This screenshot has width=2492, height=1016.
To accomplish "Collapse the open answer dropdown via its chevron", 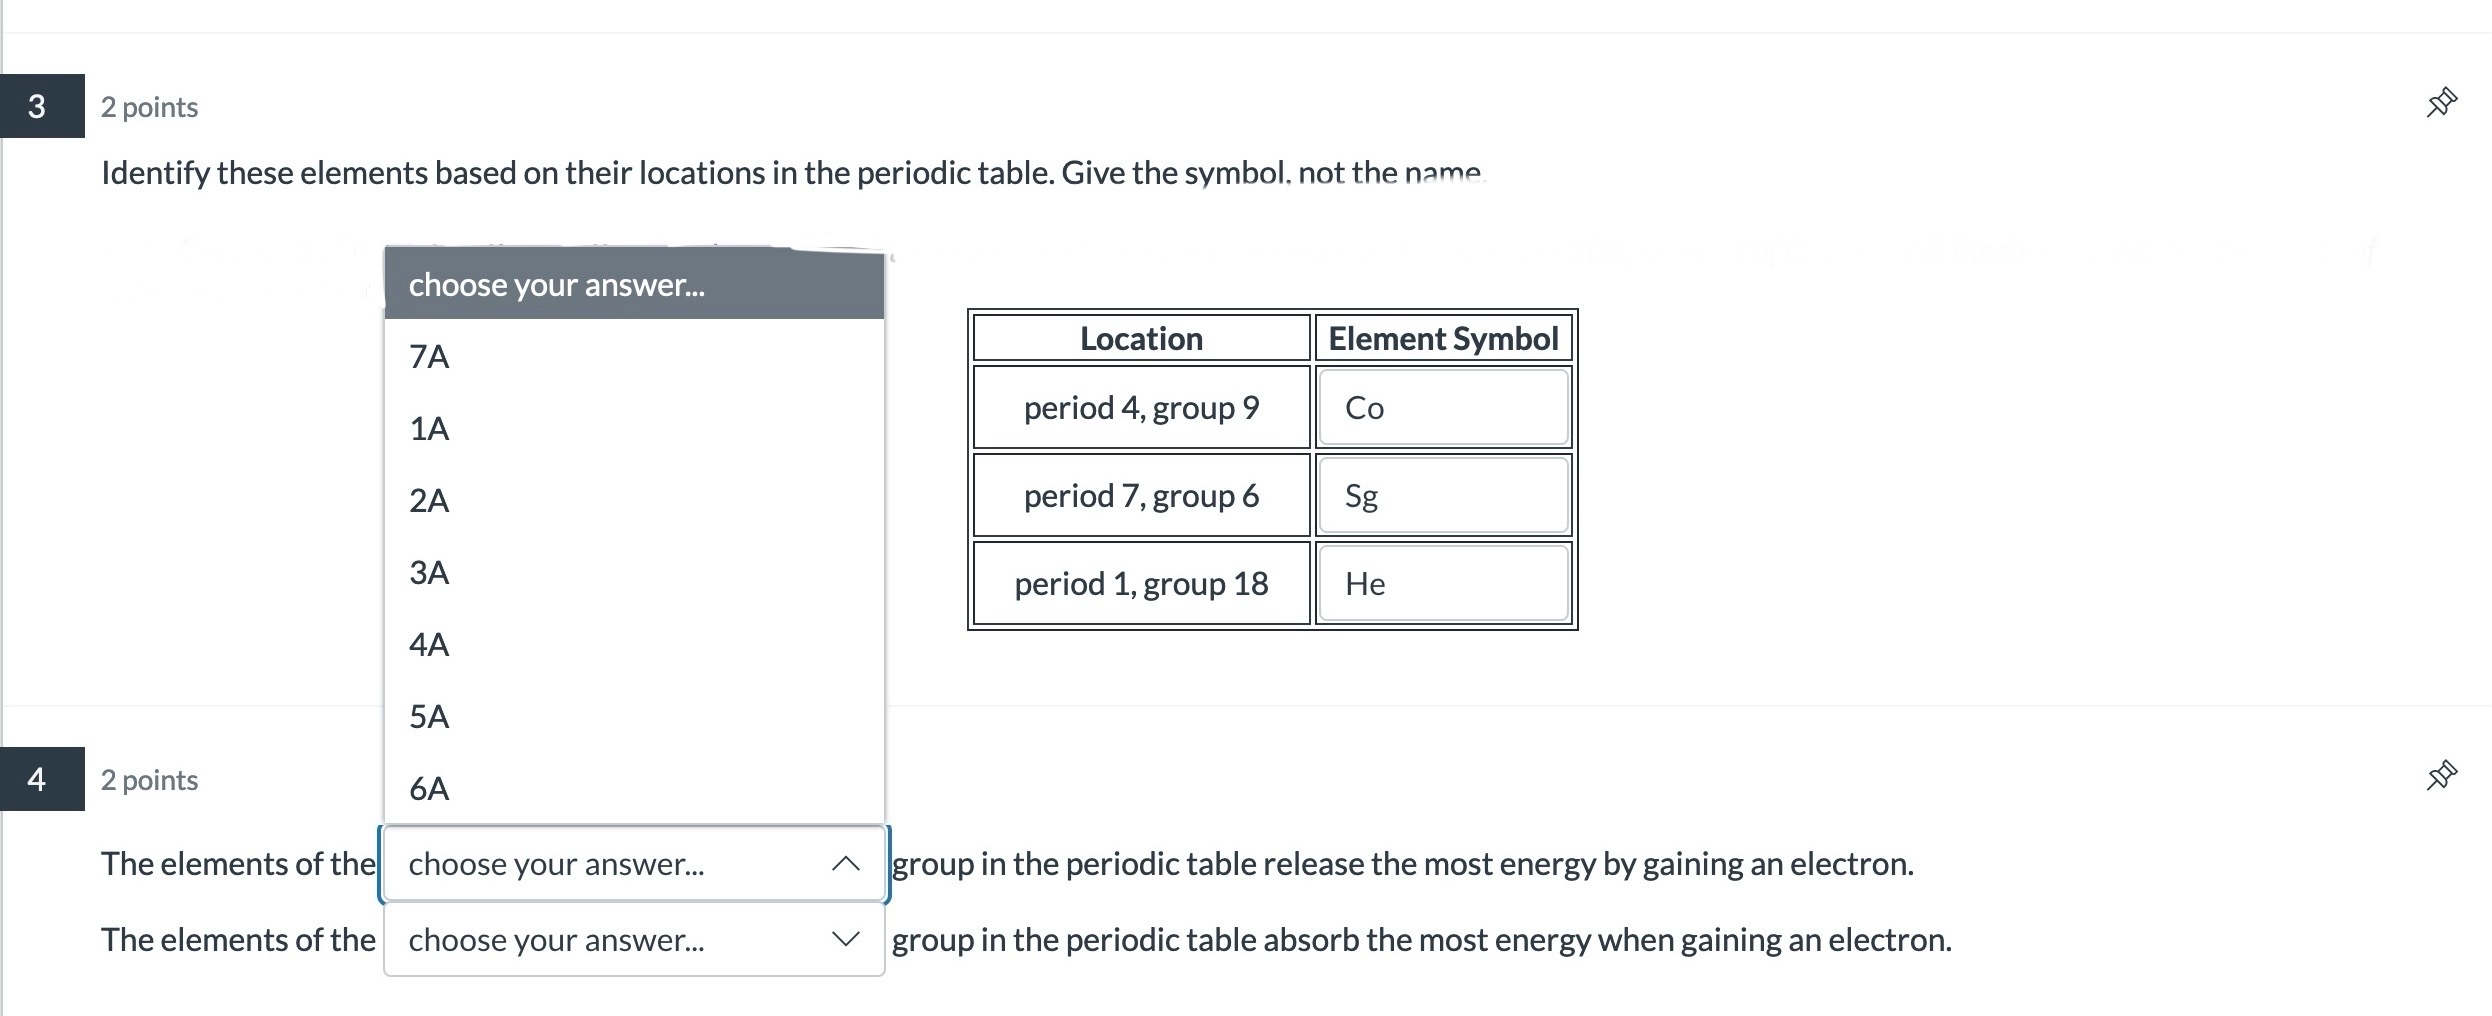I will click(845, 864).
